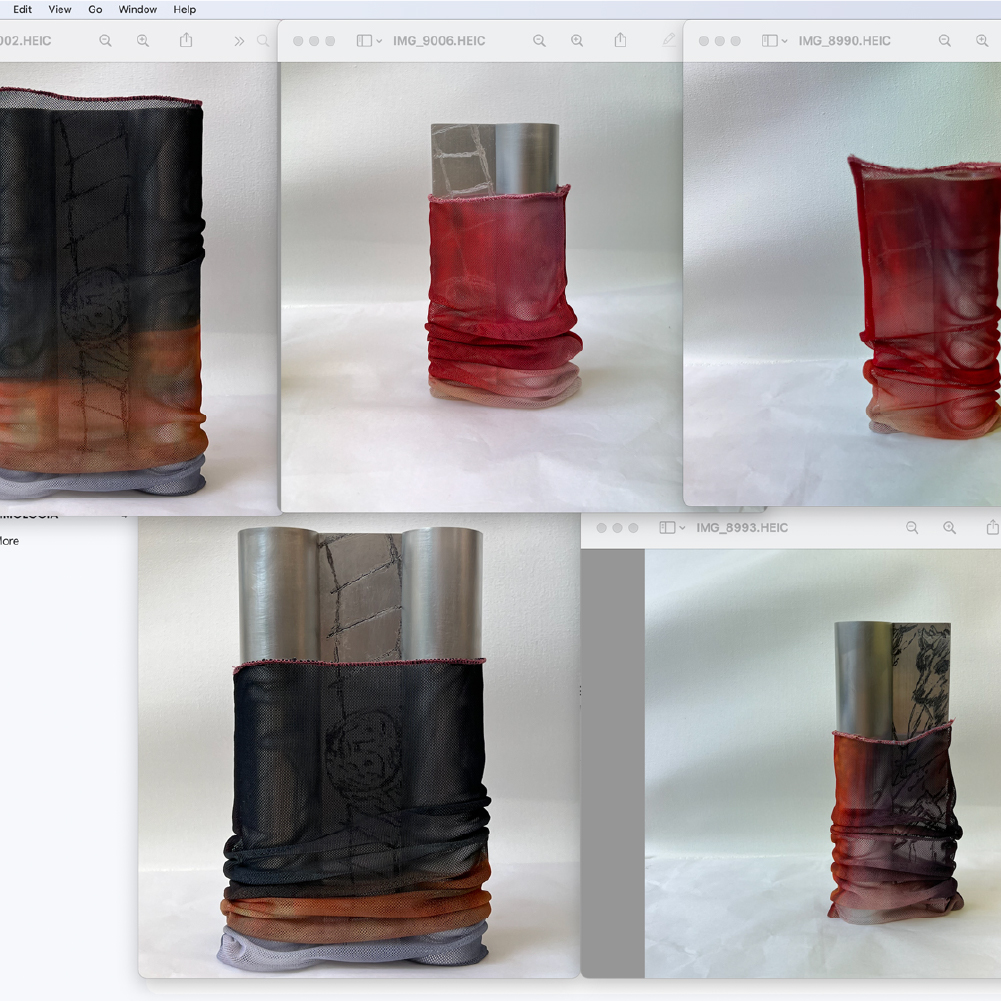Image resolution: width=1001 pixels, height=1001 pixels.
Task: Toggle the sidebar in IMG_9006.HEIC window
Action: pos(364,41)
